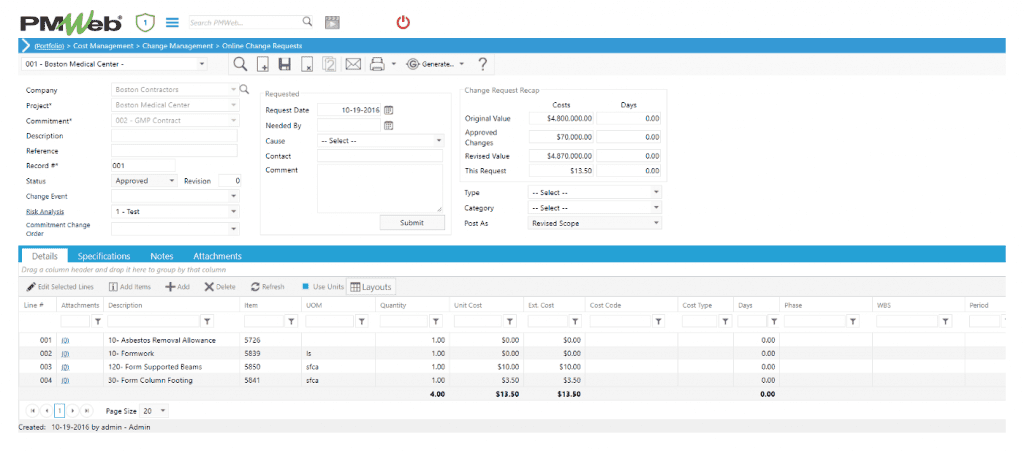Open the hamburger main menu

tap(172, 22)
